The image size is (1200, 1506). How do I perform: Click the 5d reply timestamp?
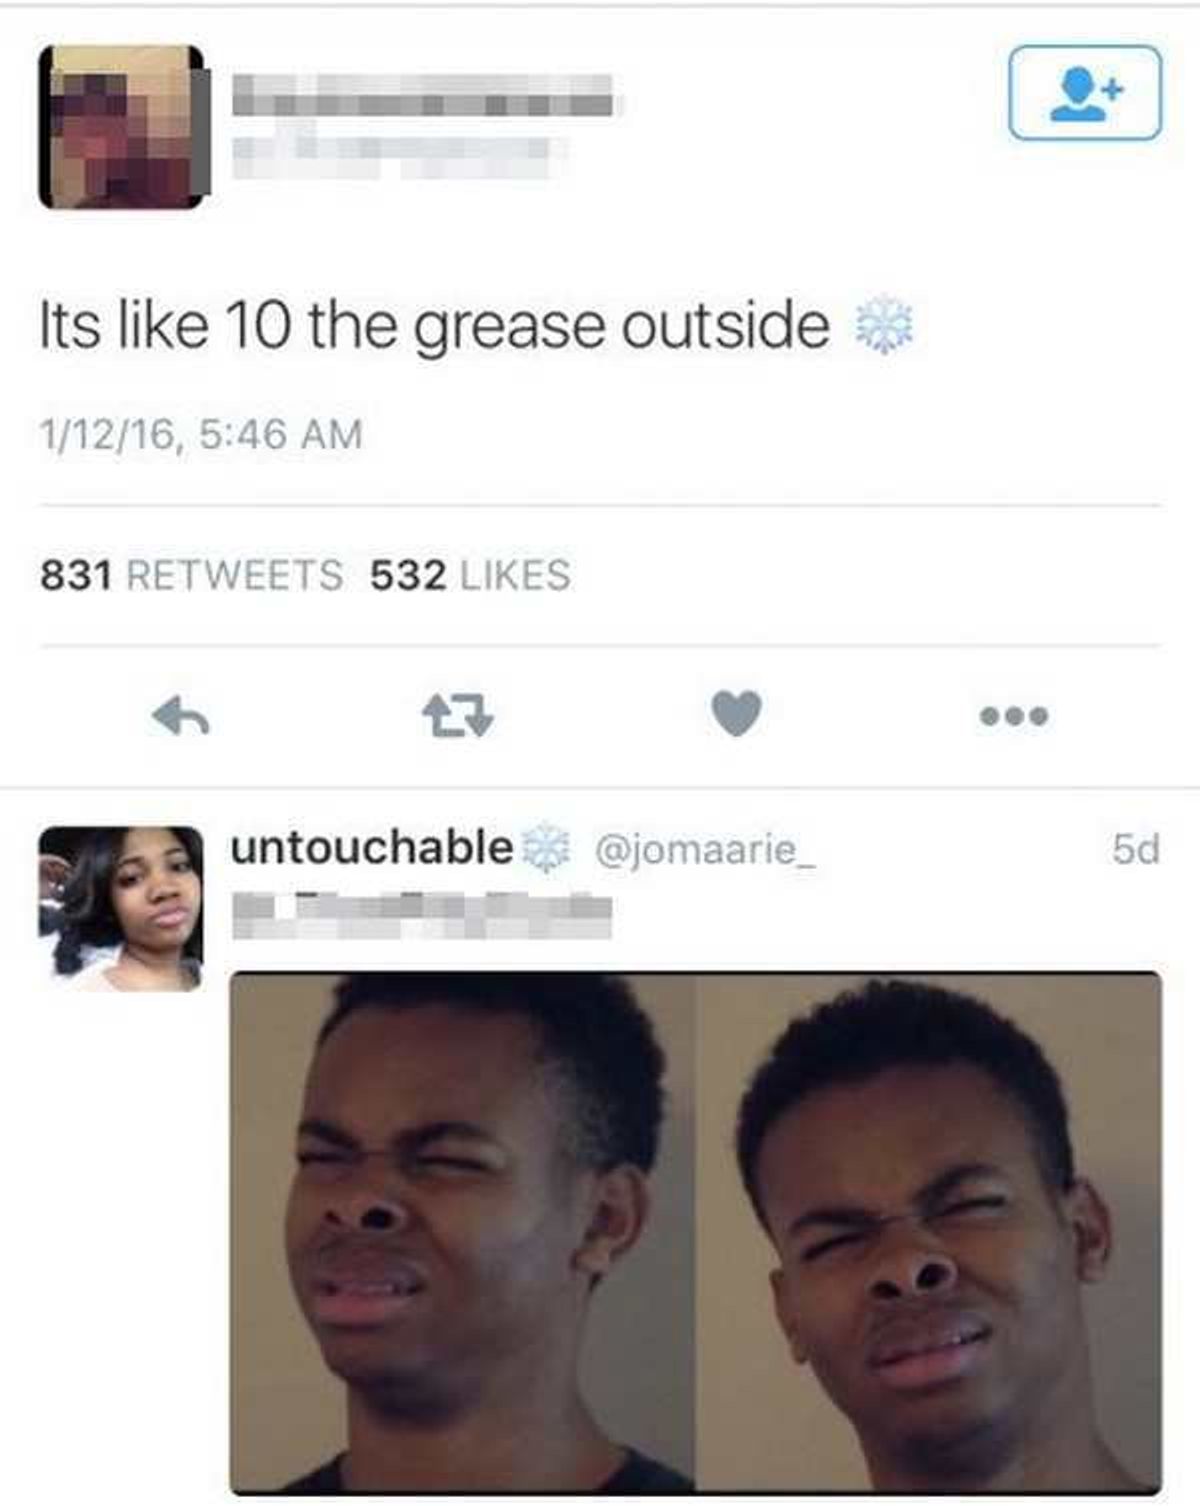pos(1136,850)
